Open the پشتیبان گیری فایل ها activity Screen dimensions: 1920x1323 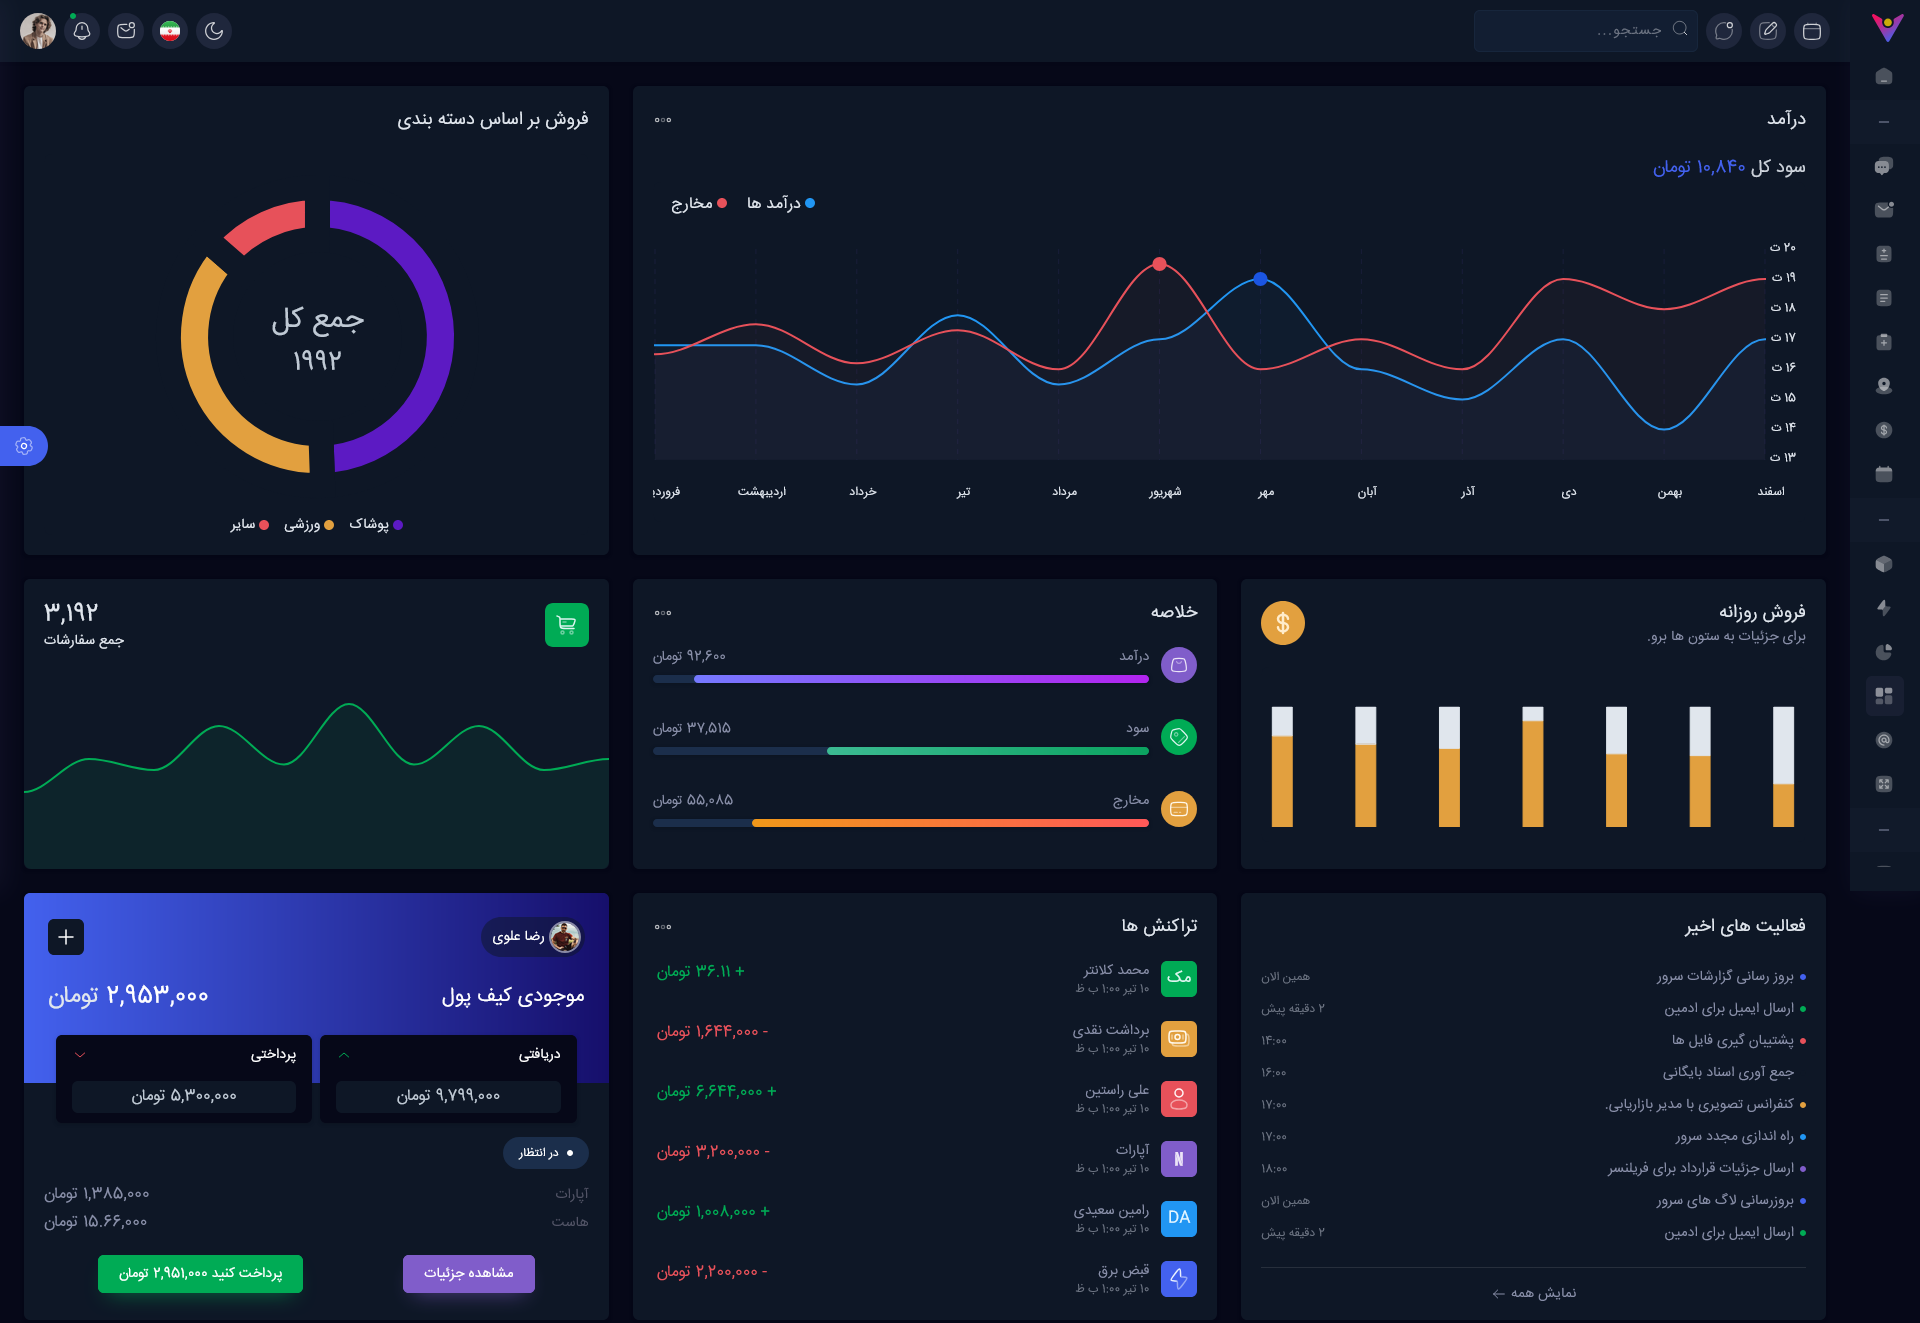1733,1041
